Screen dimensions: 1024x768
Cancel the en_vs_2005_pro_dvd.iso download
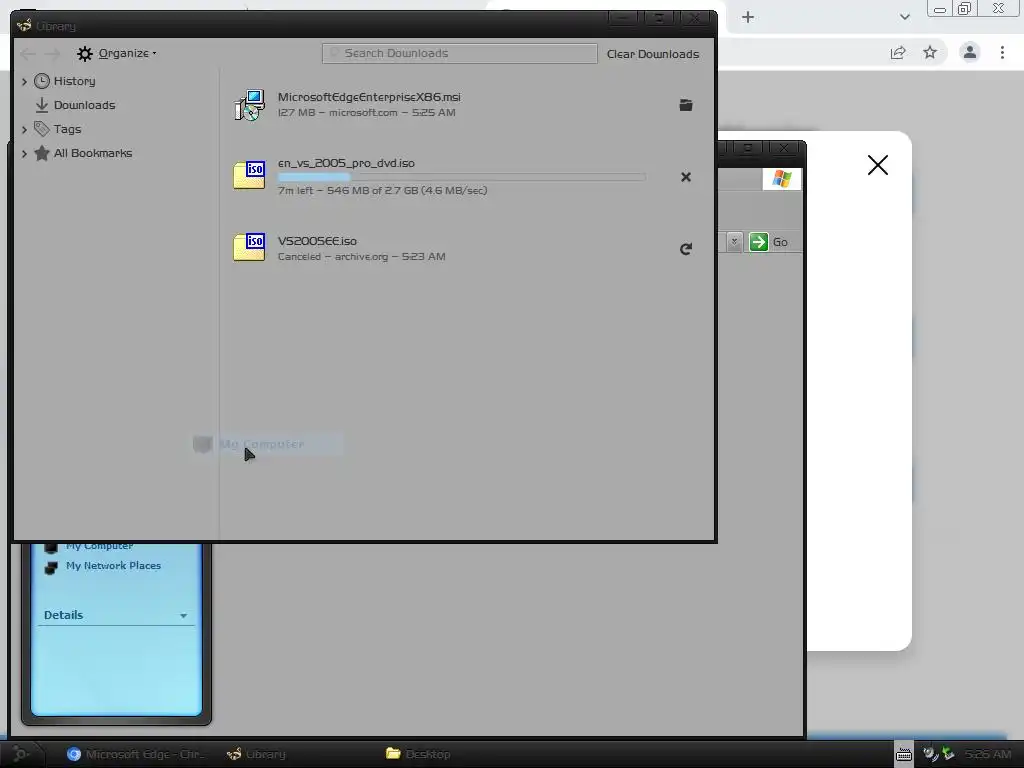686,177
